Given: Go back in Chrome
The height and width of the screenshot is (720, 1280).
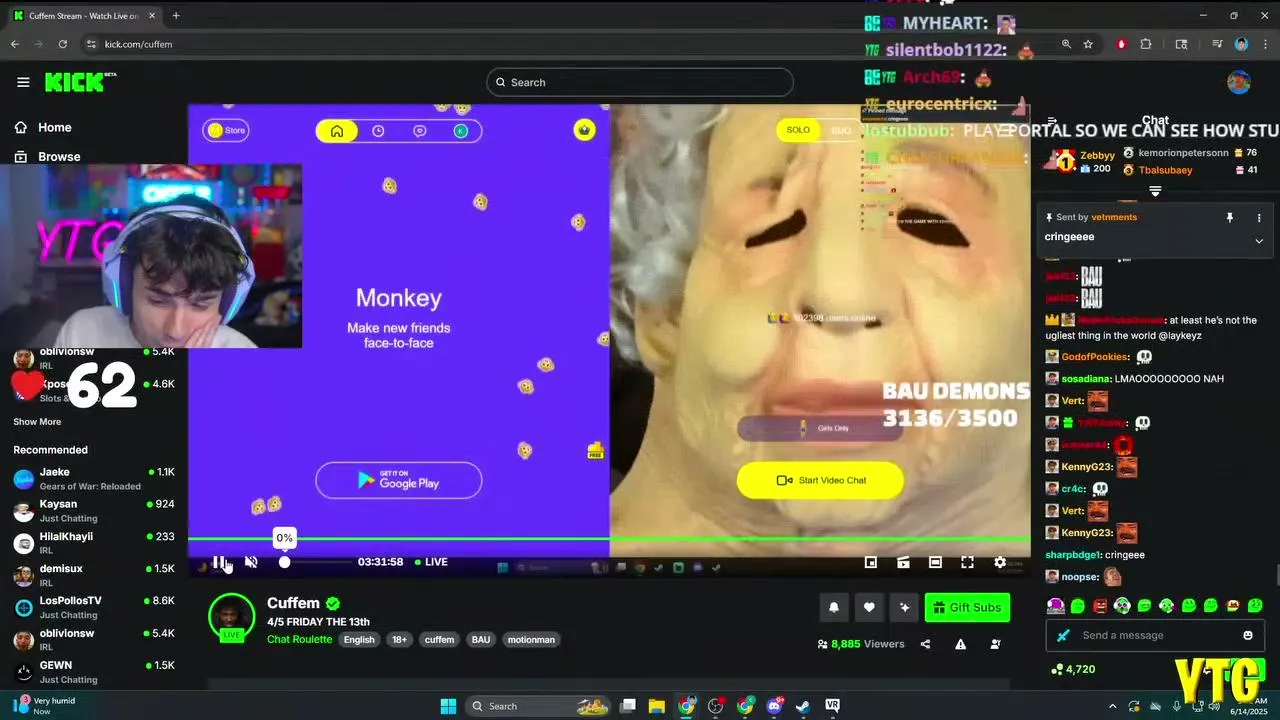Looking at the screenshot, I should point(15,44).
